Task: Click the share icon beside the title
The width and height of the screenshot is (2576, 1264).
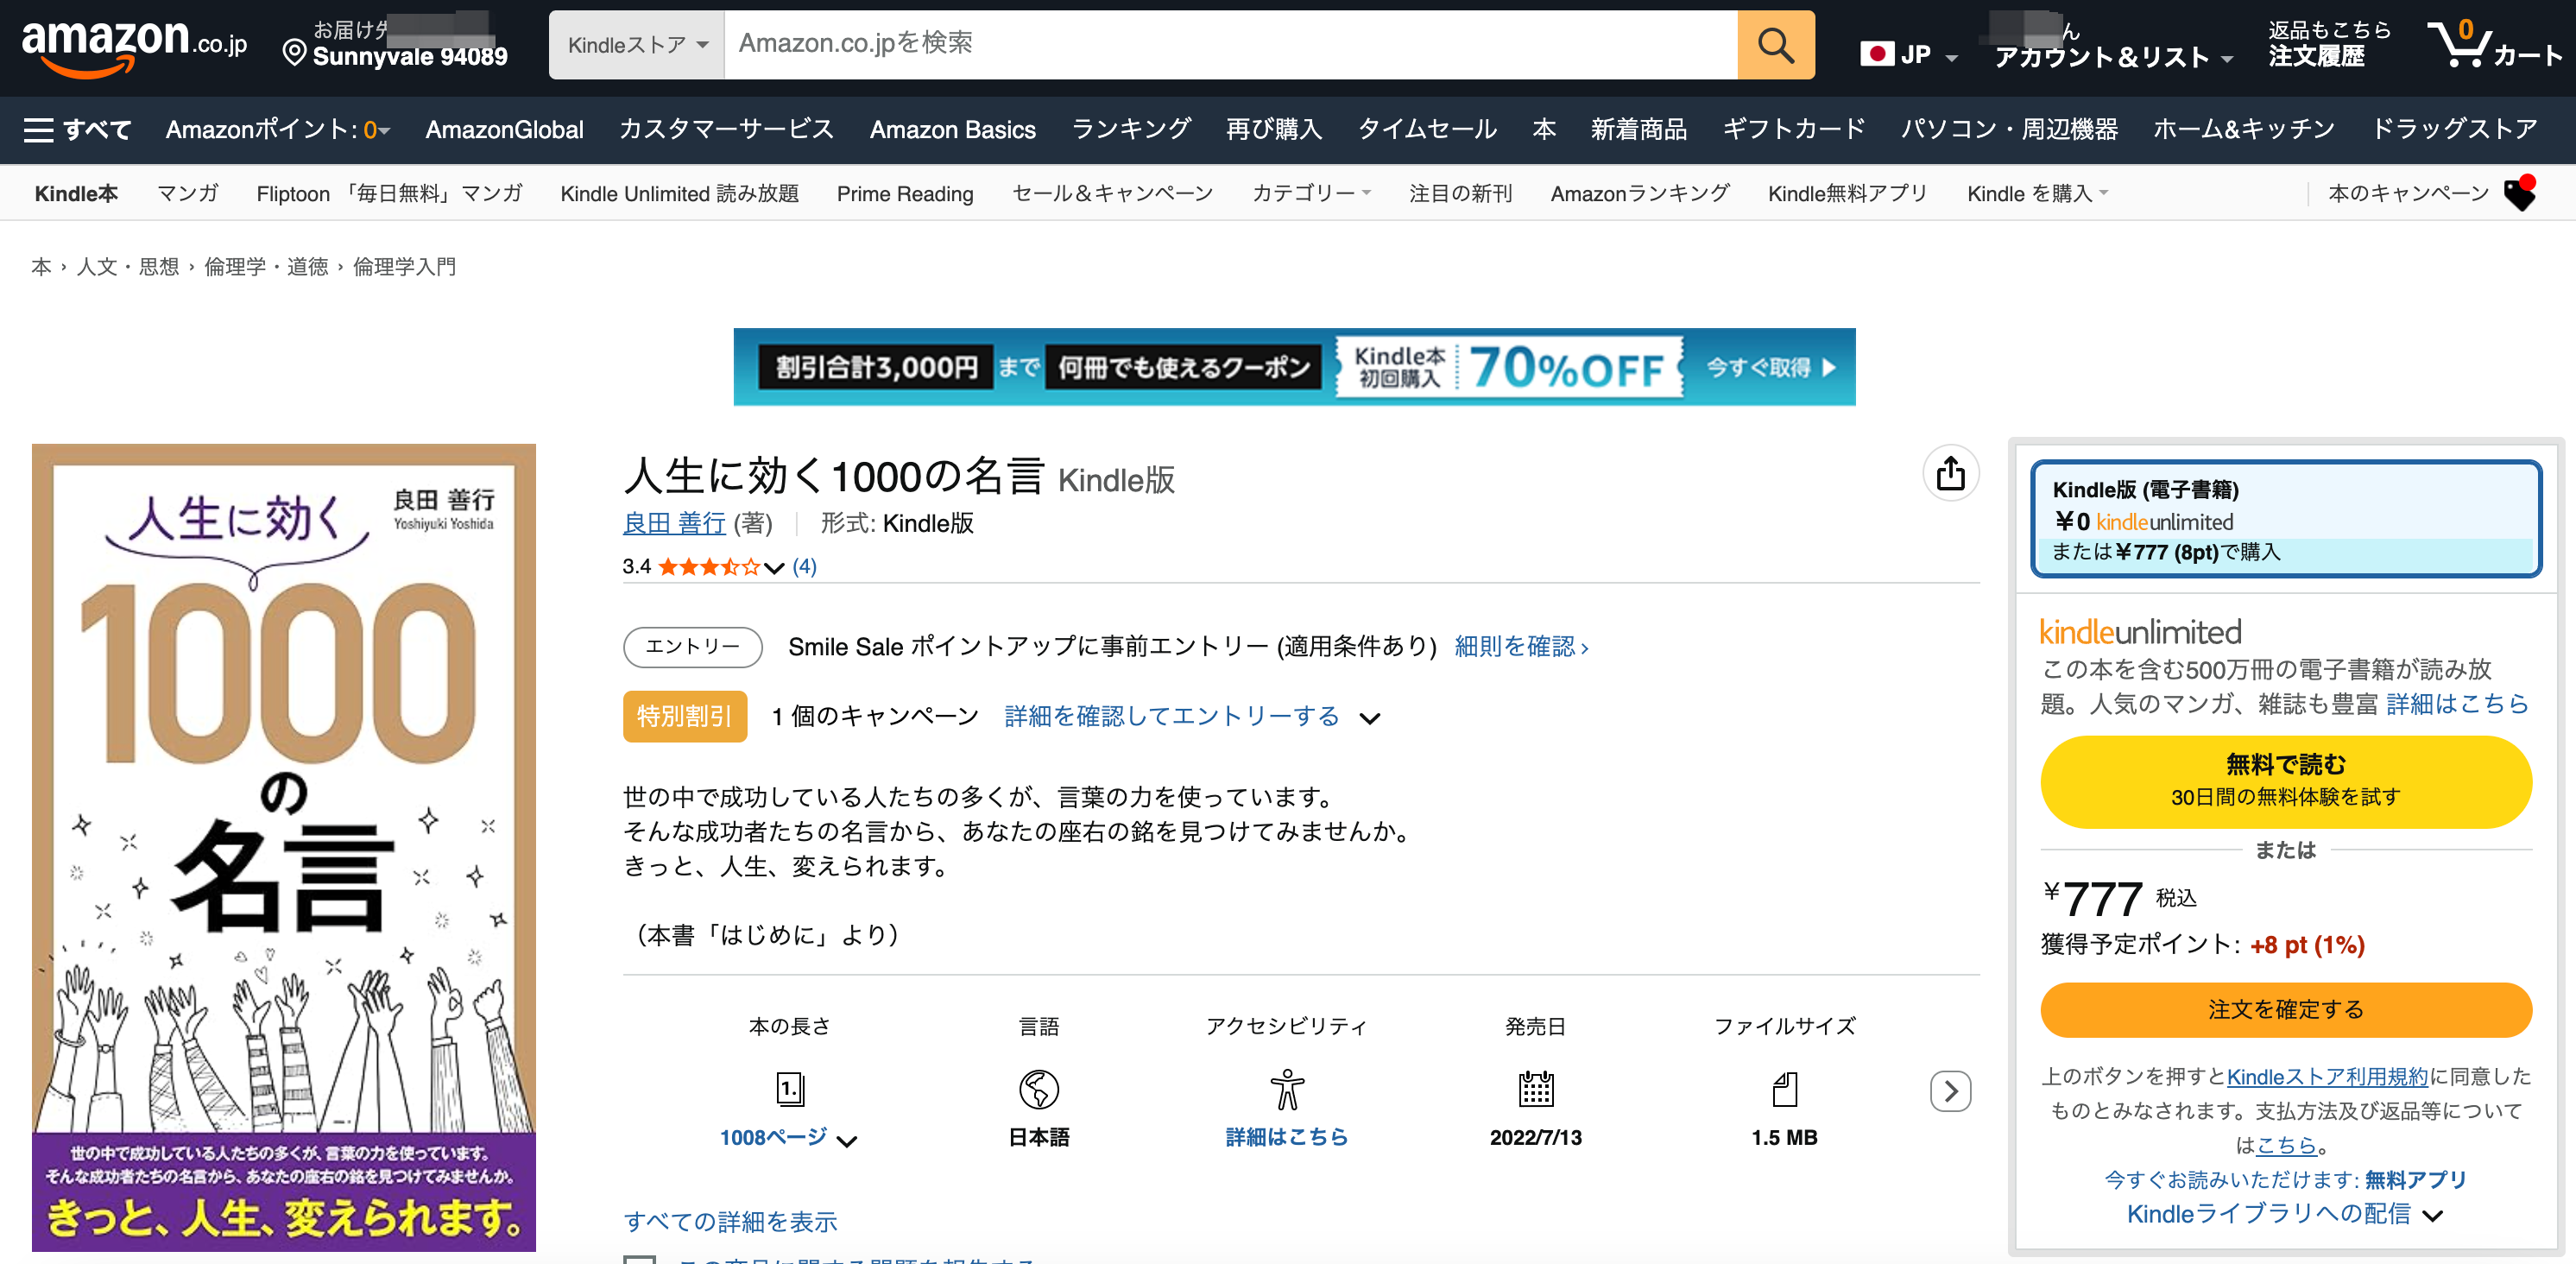Action: pos(1950,473)
